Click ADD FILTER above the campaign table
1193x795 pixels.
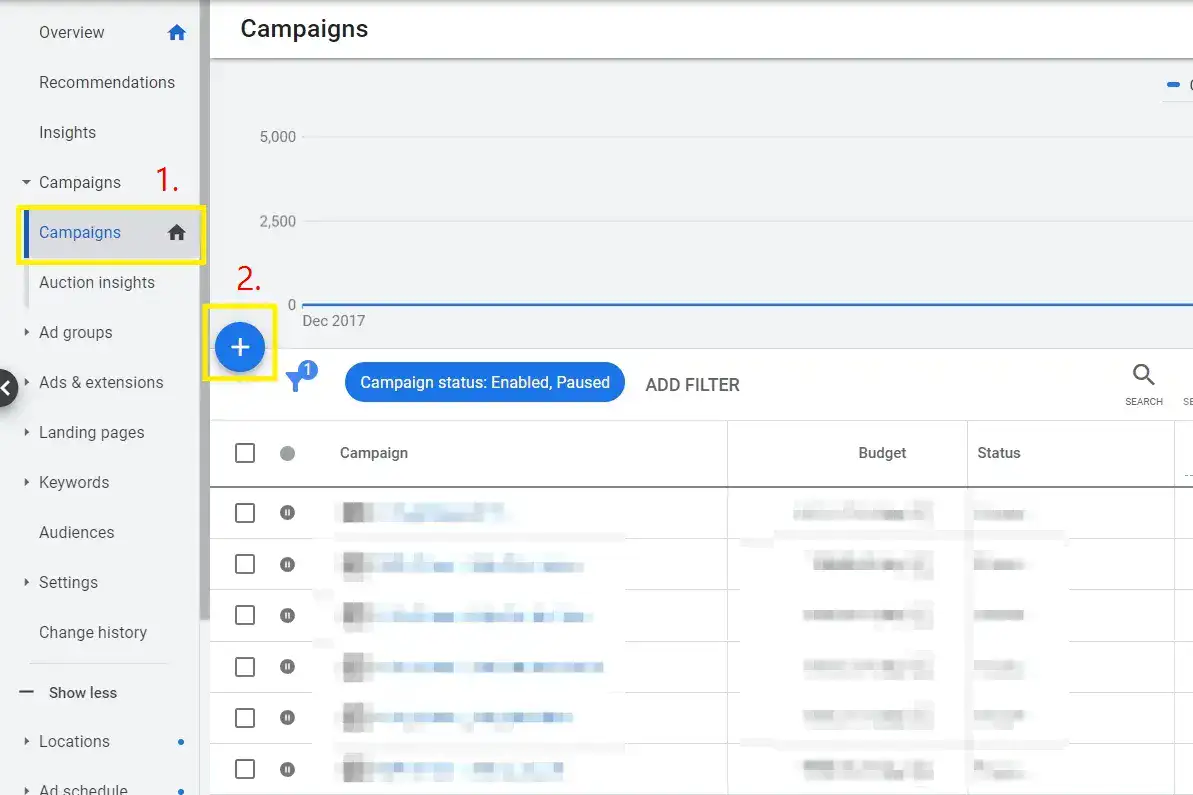tap(692, 384)
